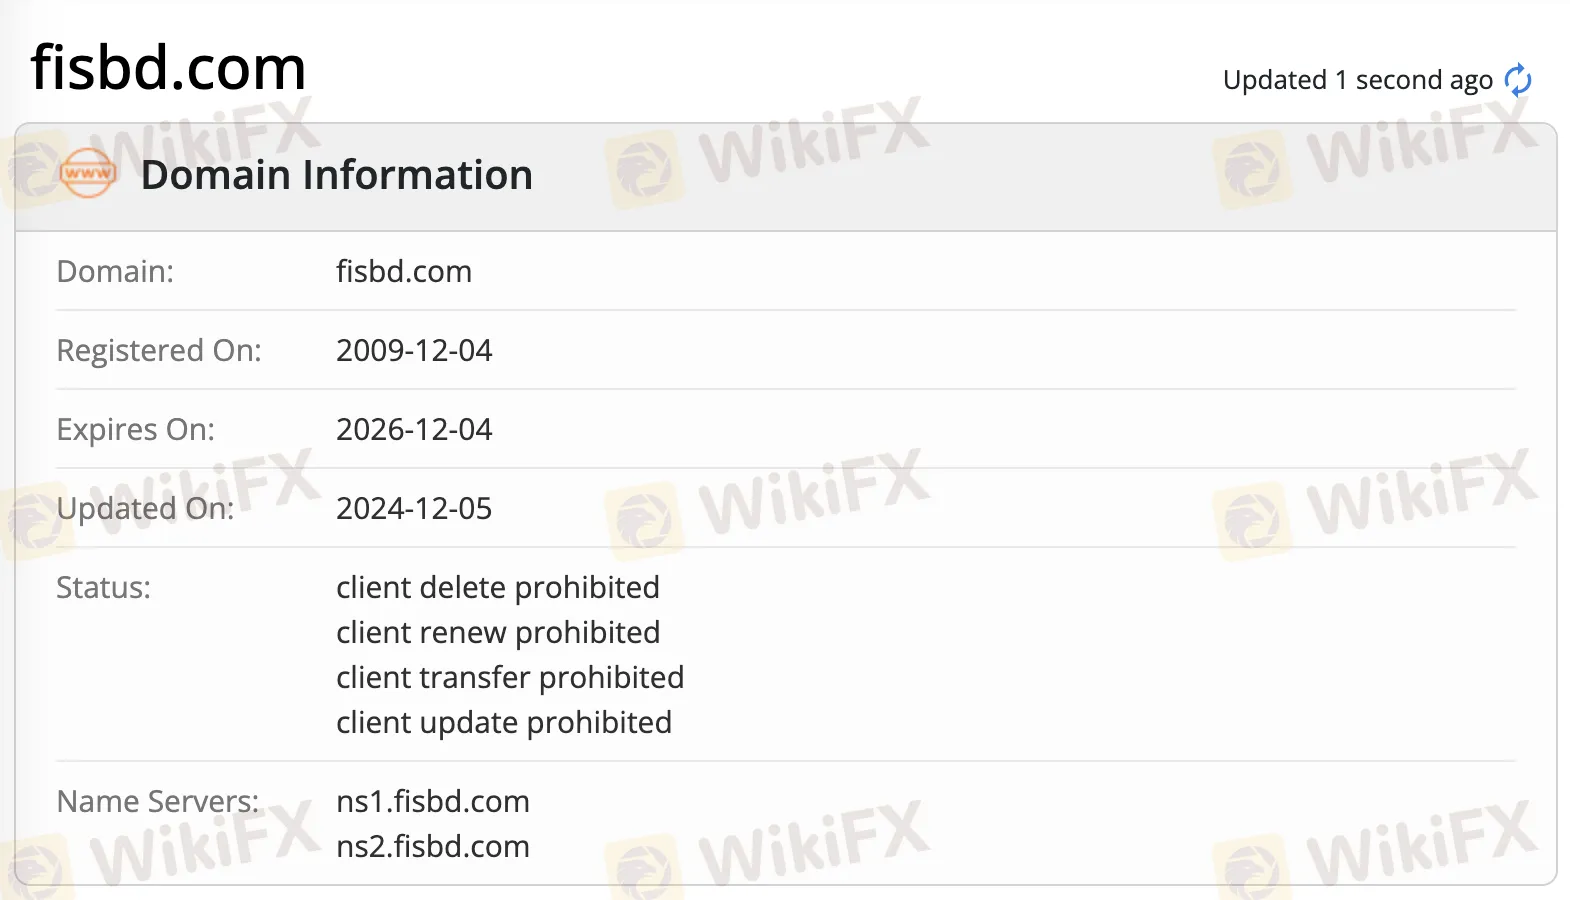Select the ns2.fisbd.com name server entry

pyautogui.click(x=433, y=846)
